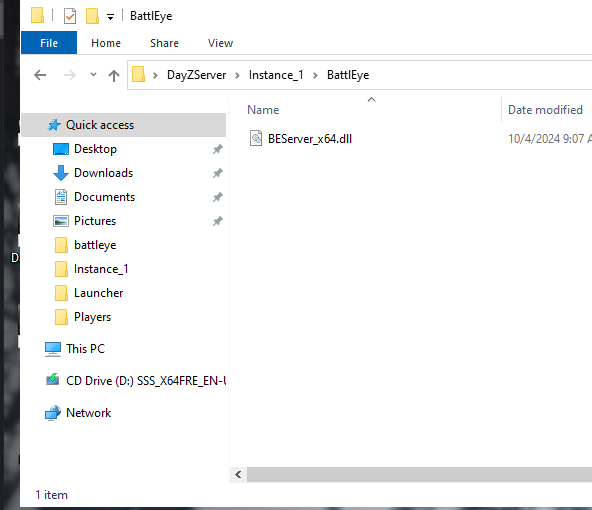
Task: Click Instance_1 in the address breadcrumb
Action: (276, 75)
